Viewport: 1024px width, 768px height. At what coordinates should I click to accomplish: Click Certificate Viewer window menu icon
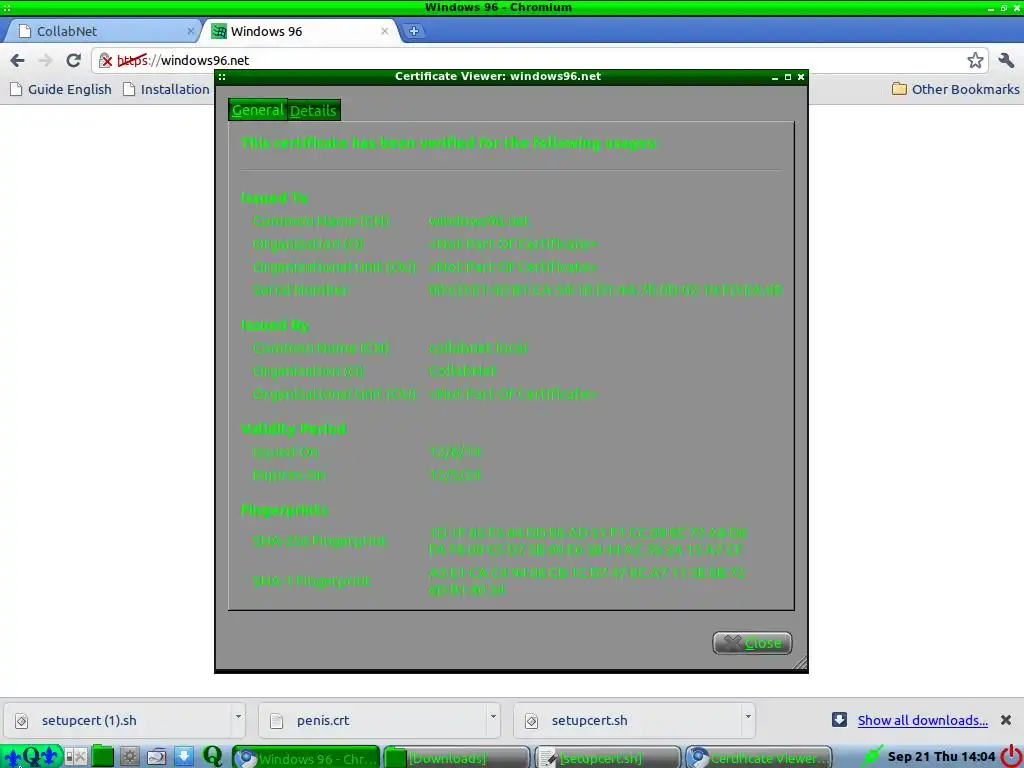click(x=222, y=76)
